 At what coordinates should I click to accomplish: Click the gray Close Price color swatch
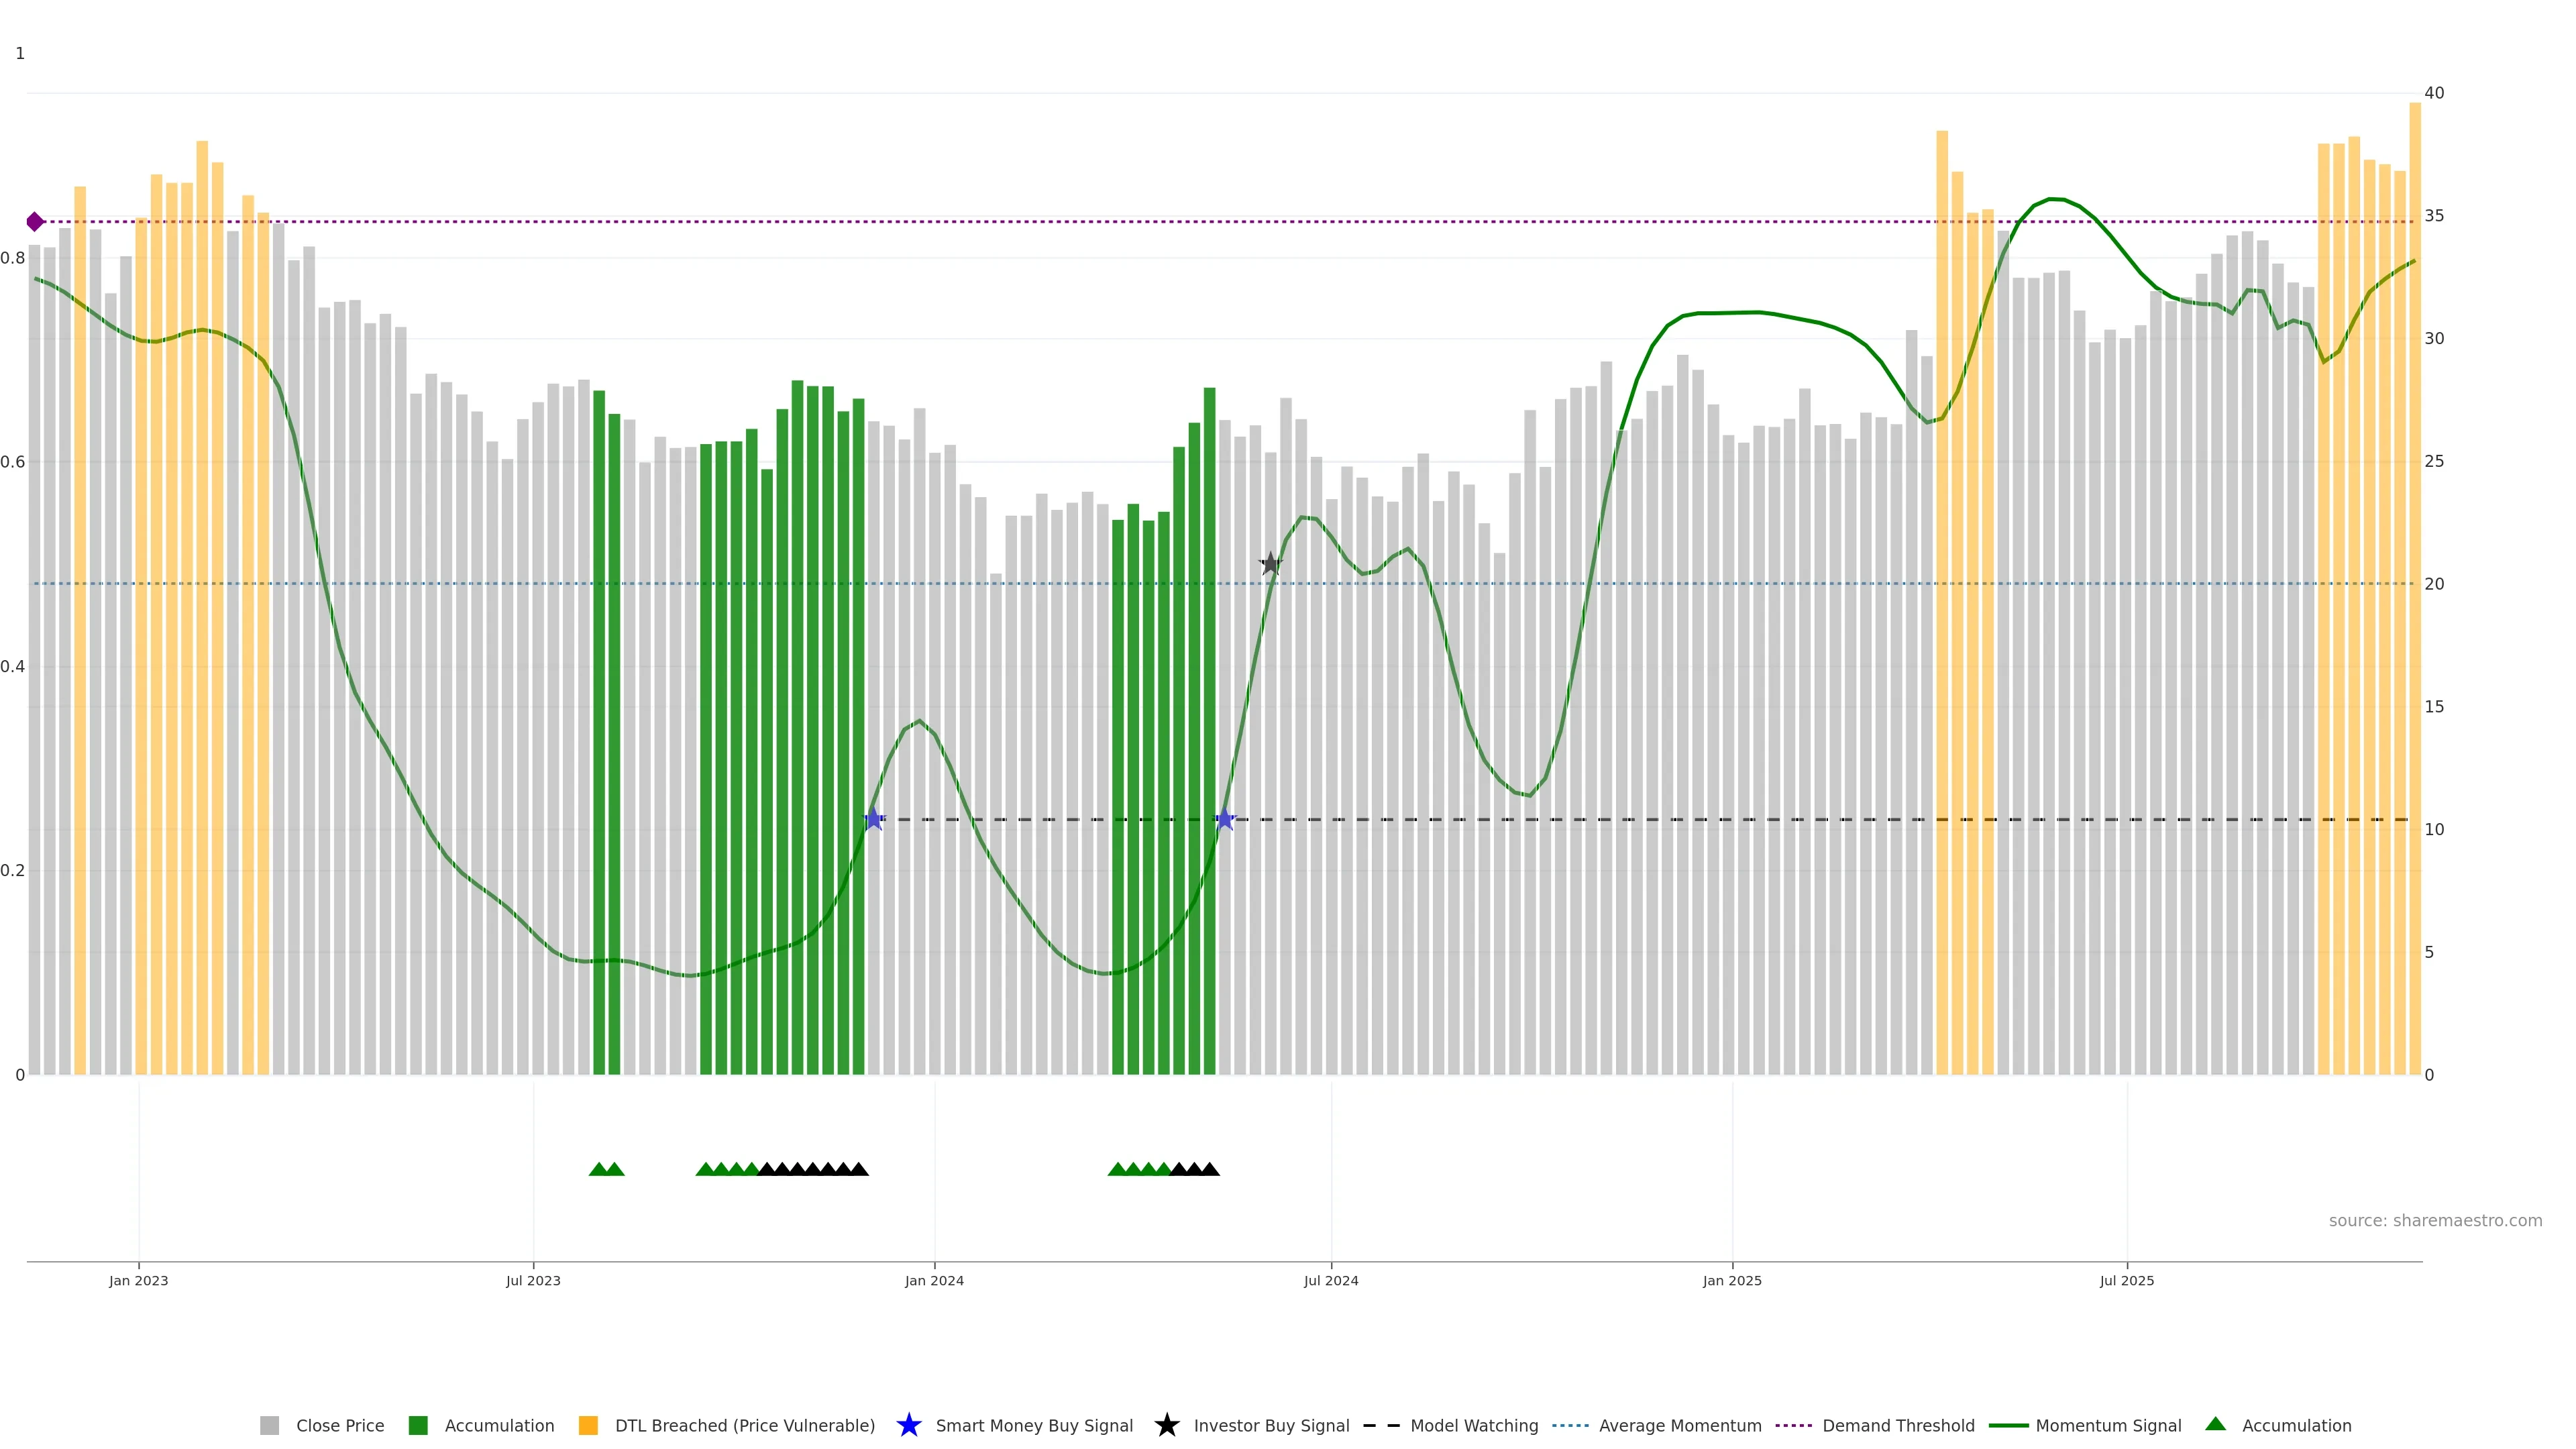[270, 1425]
